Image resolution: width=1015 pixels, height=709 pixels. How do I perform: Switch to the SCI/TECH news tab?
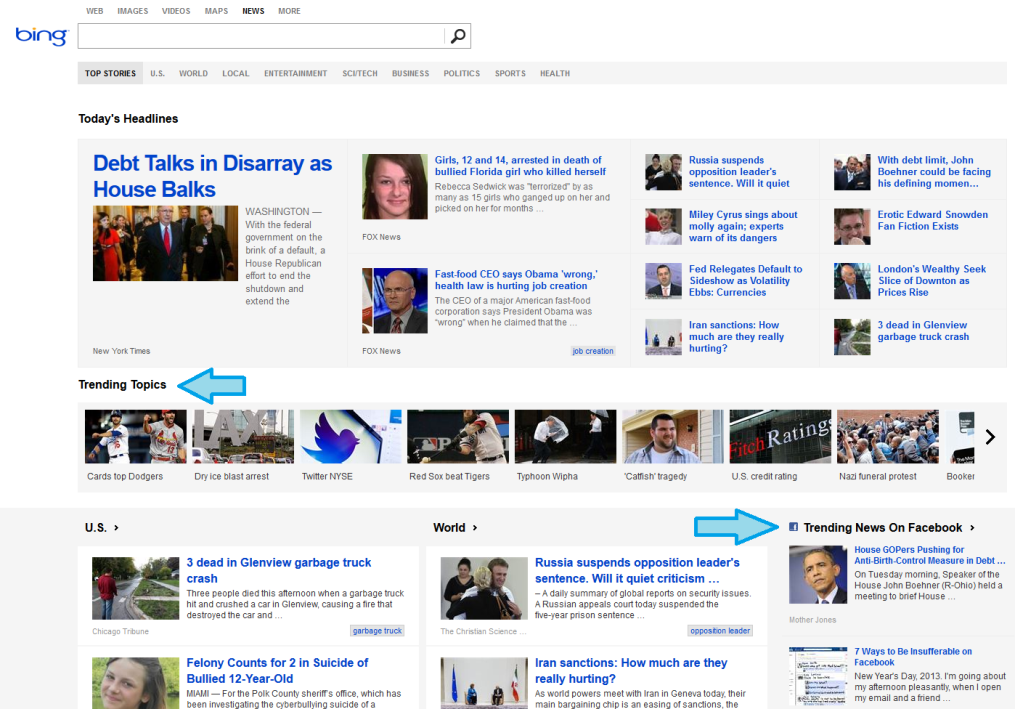point(360,73)
